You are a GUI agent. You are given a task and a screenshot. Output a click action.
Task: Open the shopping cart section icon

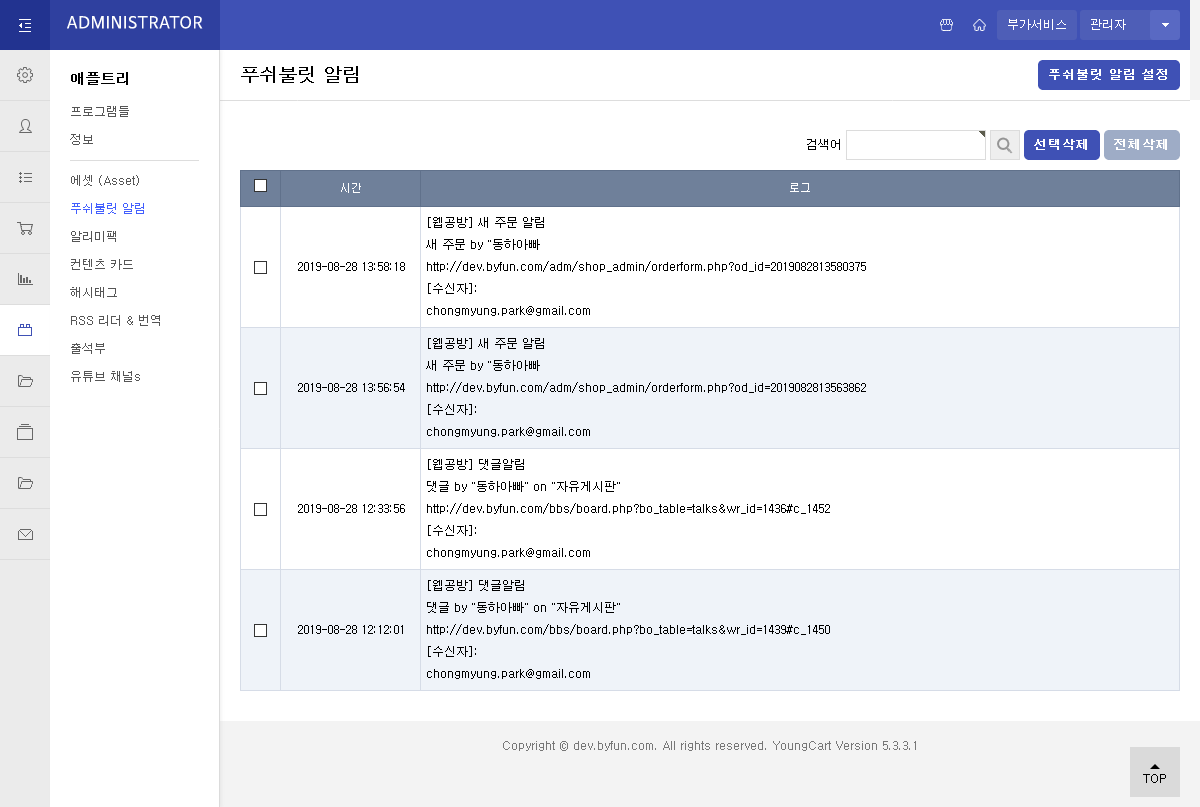click(25, 228)
